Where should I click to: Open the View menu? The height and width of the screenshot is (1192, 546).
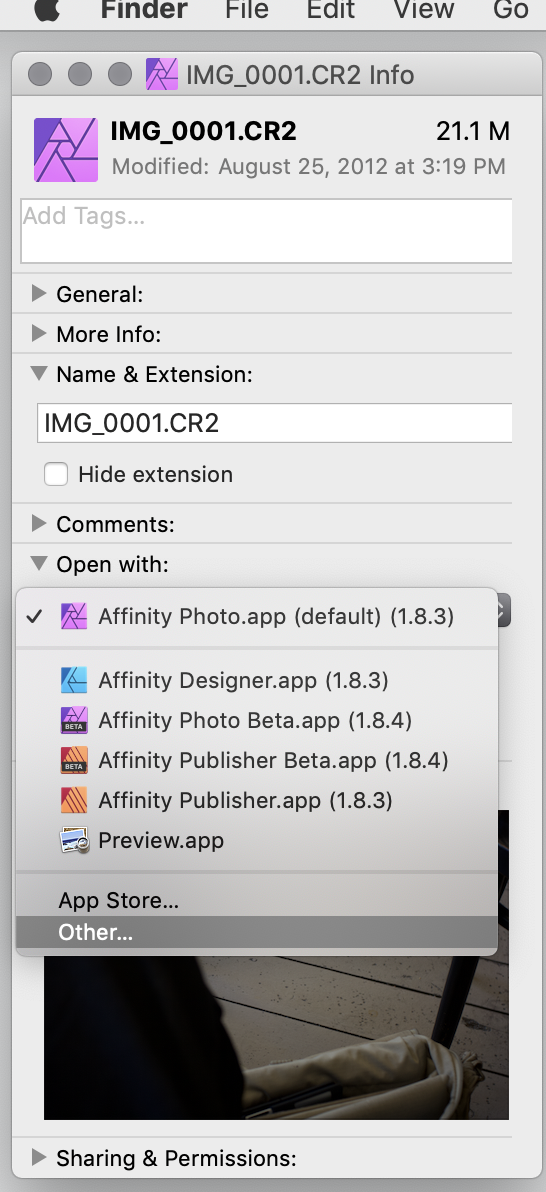tap(424, 10)
